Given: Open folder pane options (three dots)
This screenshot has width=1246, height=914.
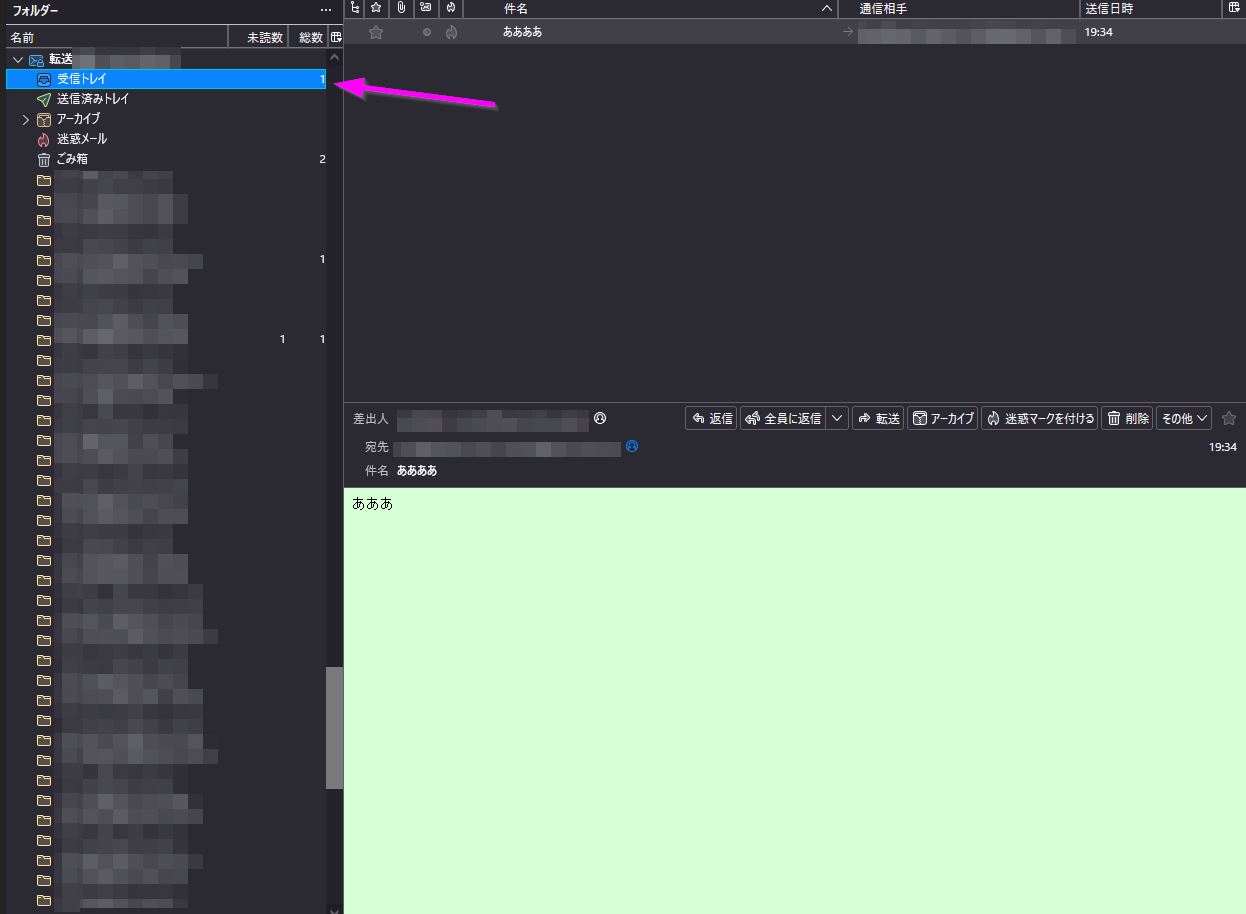Looking at the screenshot, I should point(325,10).
